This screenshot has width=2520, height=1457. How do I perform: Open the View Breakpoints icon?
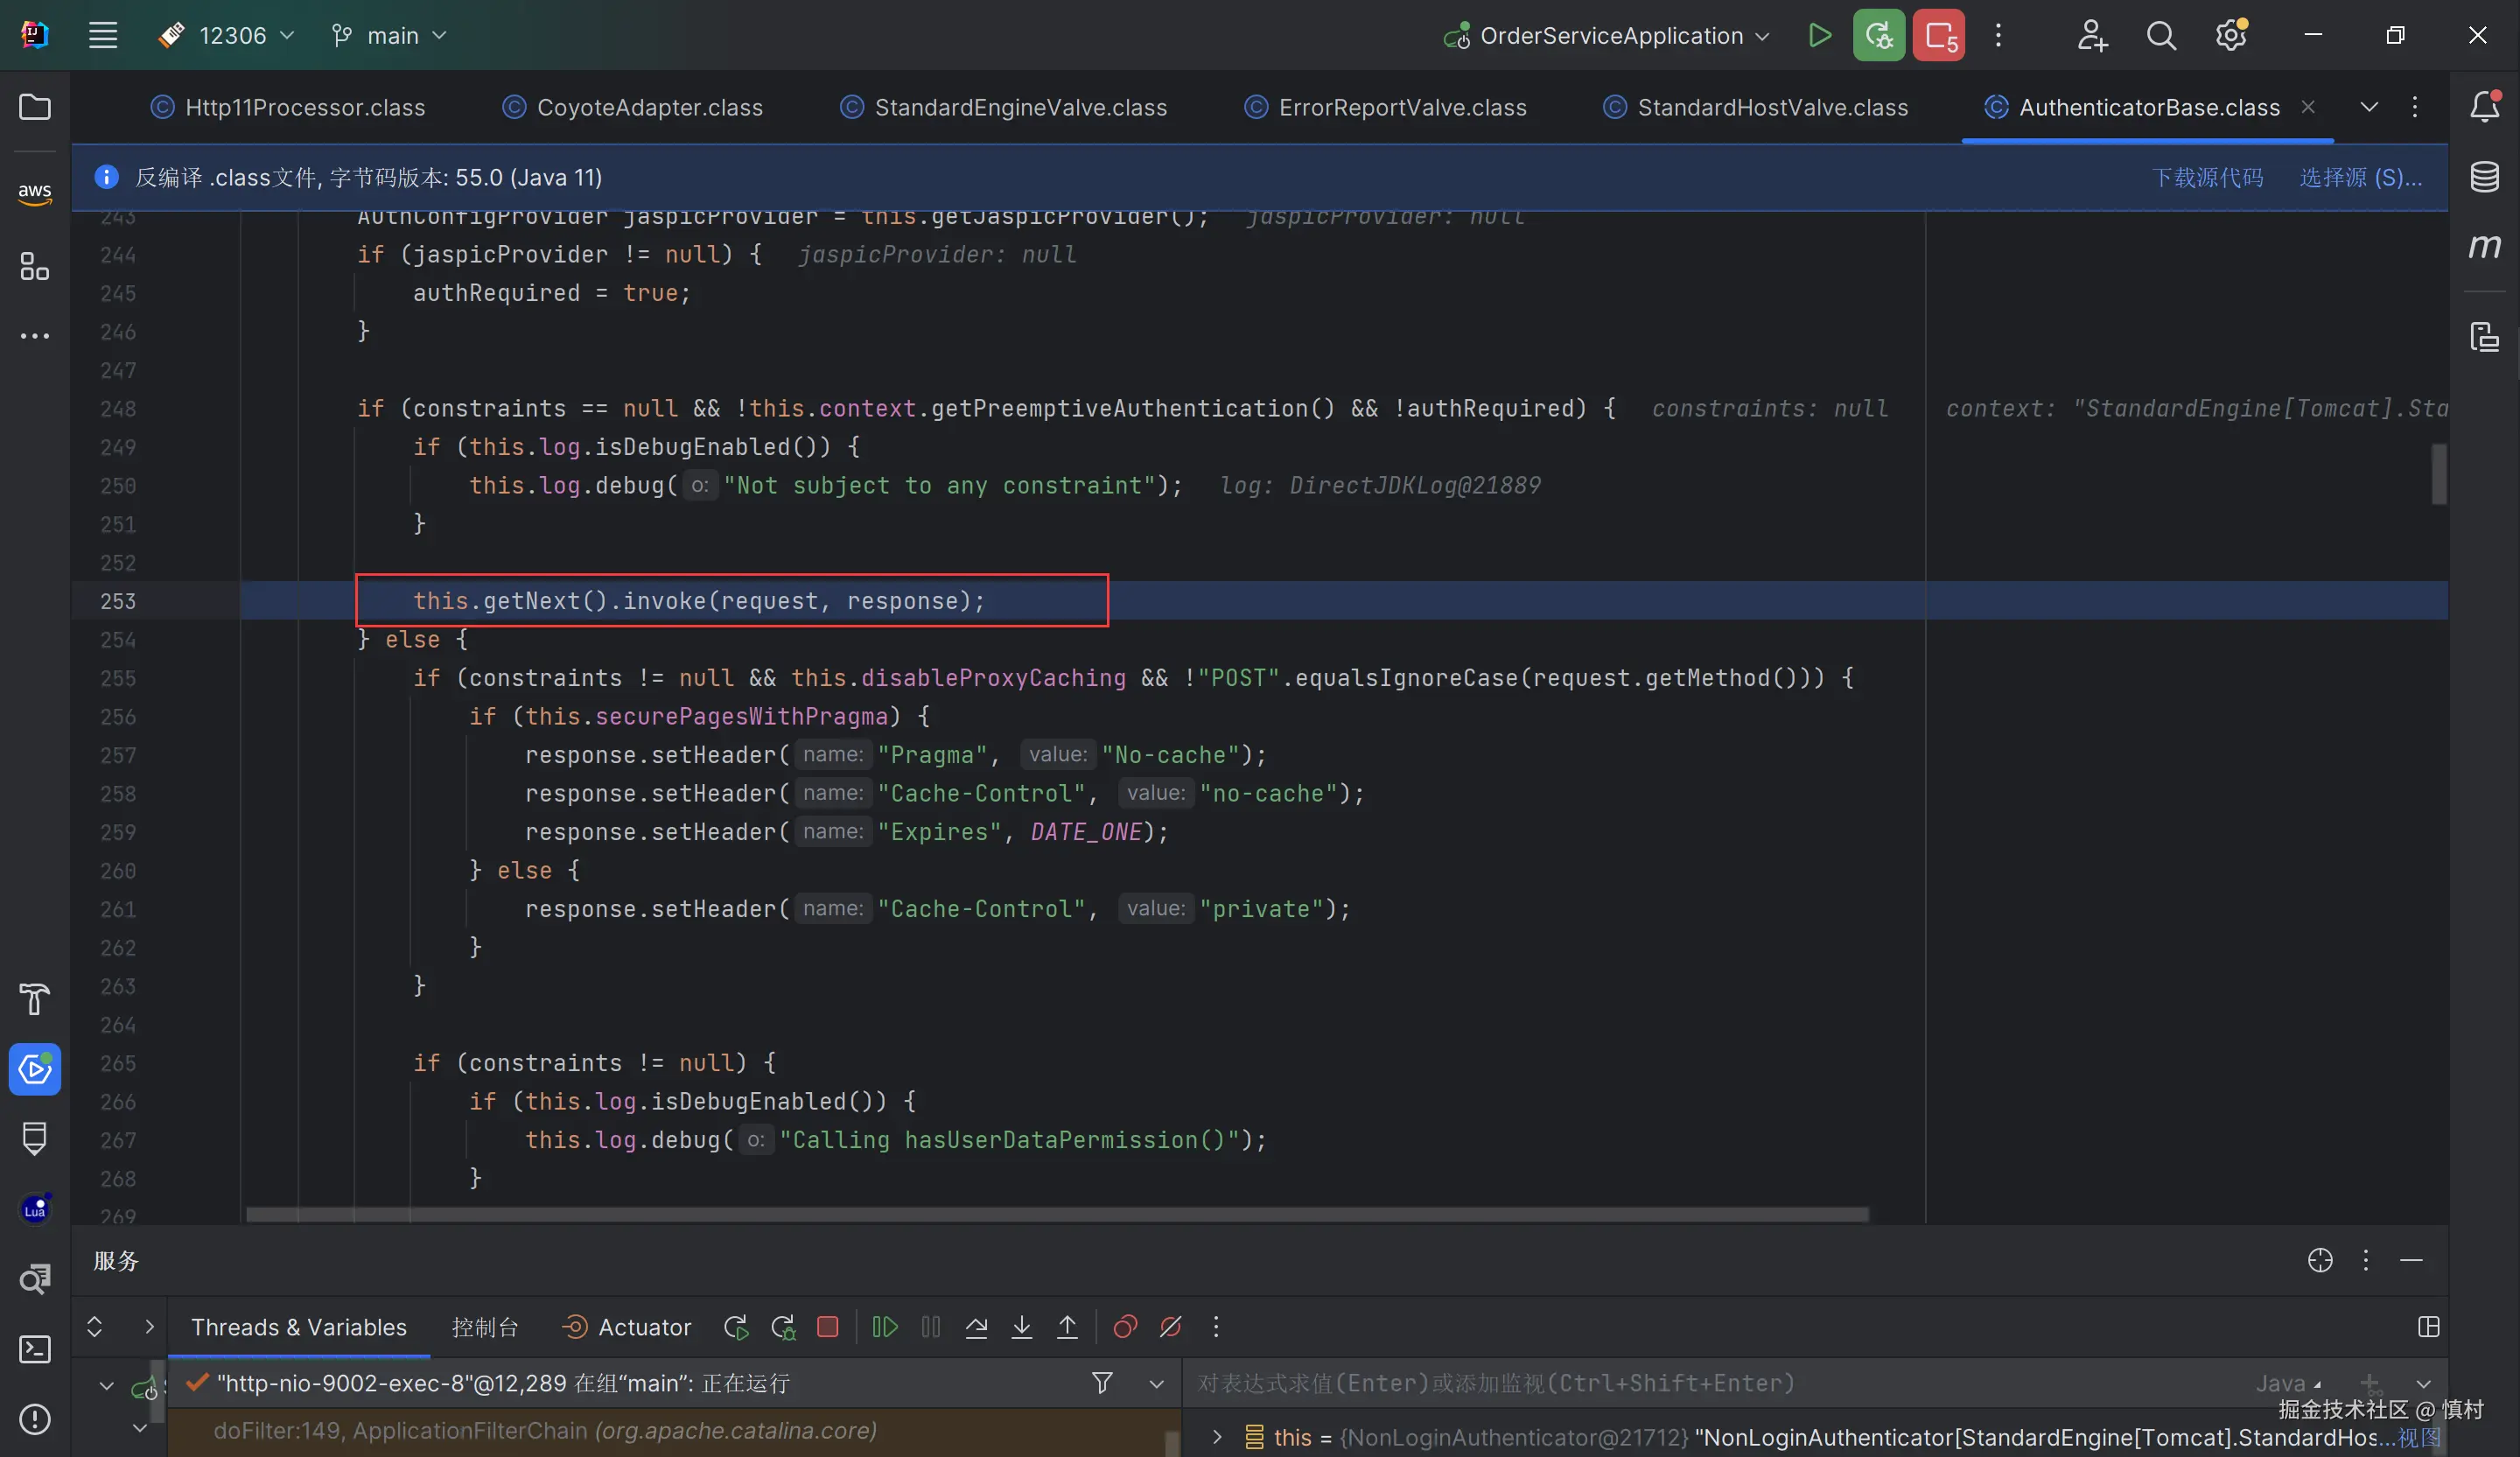point(1125,1327)
